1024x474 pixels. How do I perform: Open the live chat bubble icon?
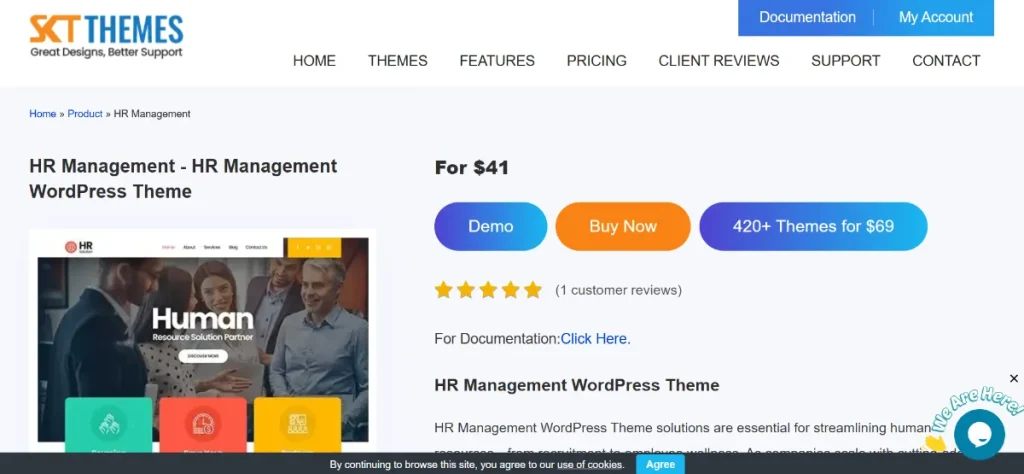click(978, 435)
